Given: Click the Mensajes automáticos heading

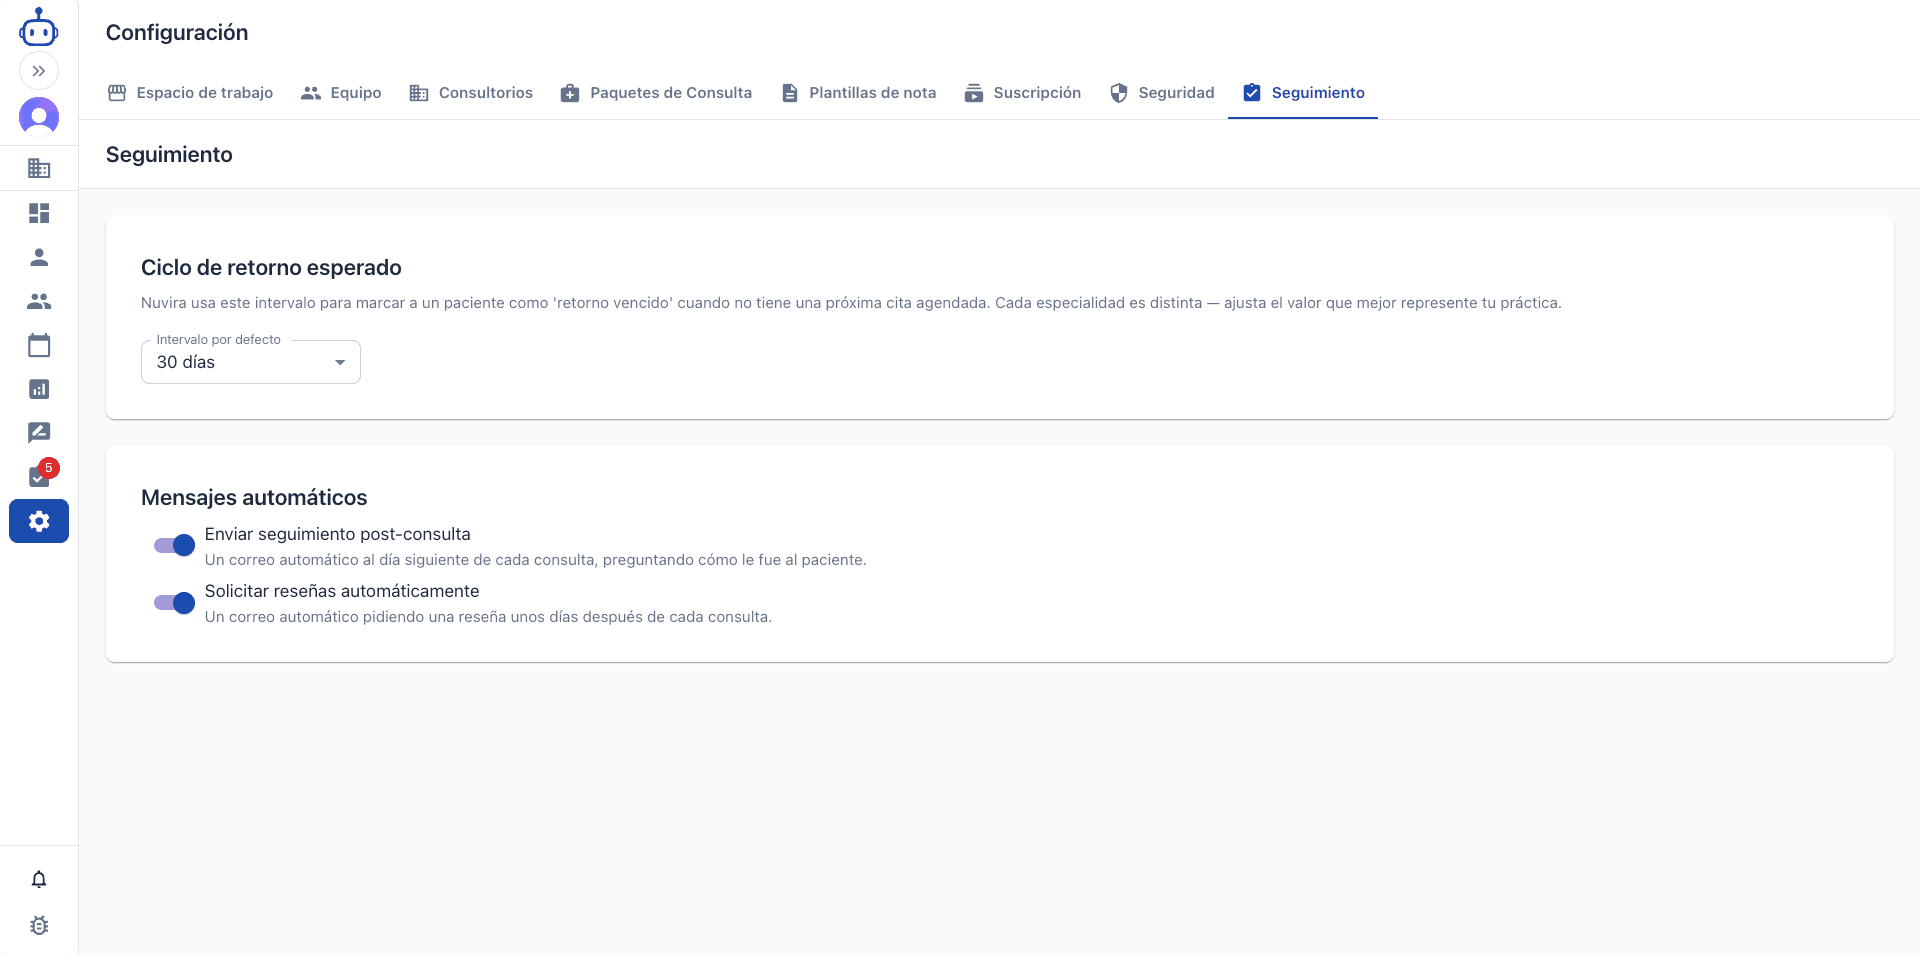Looking at the screenshot, I should pyautogui.click(x=254, y=498).
